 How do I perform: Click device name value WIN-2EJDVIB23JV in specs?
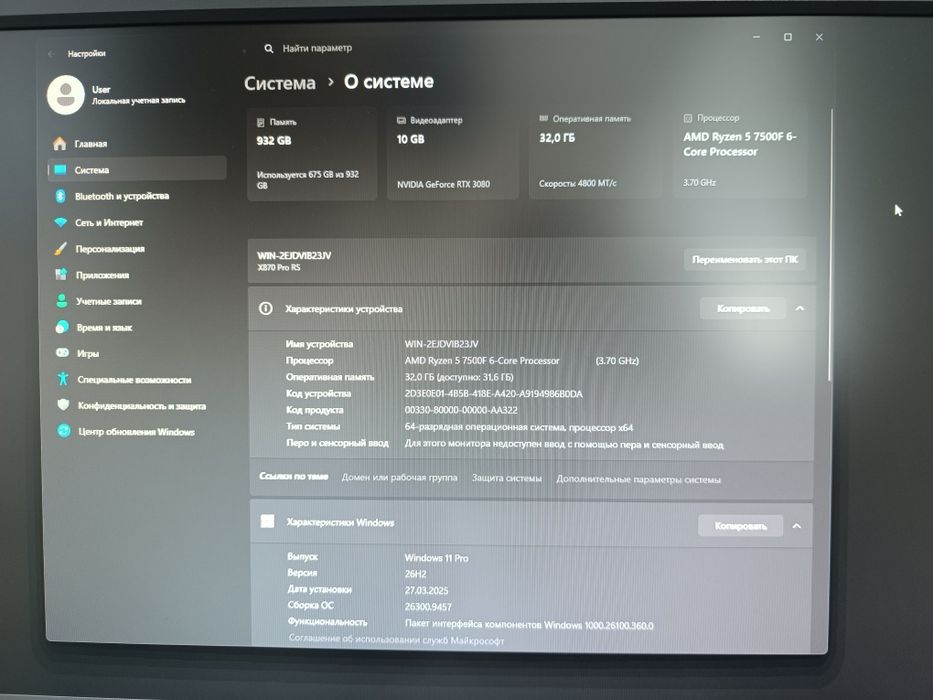[x=441, y=343]
